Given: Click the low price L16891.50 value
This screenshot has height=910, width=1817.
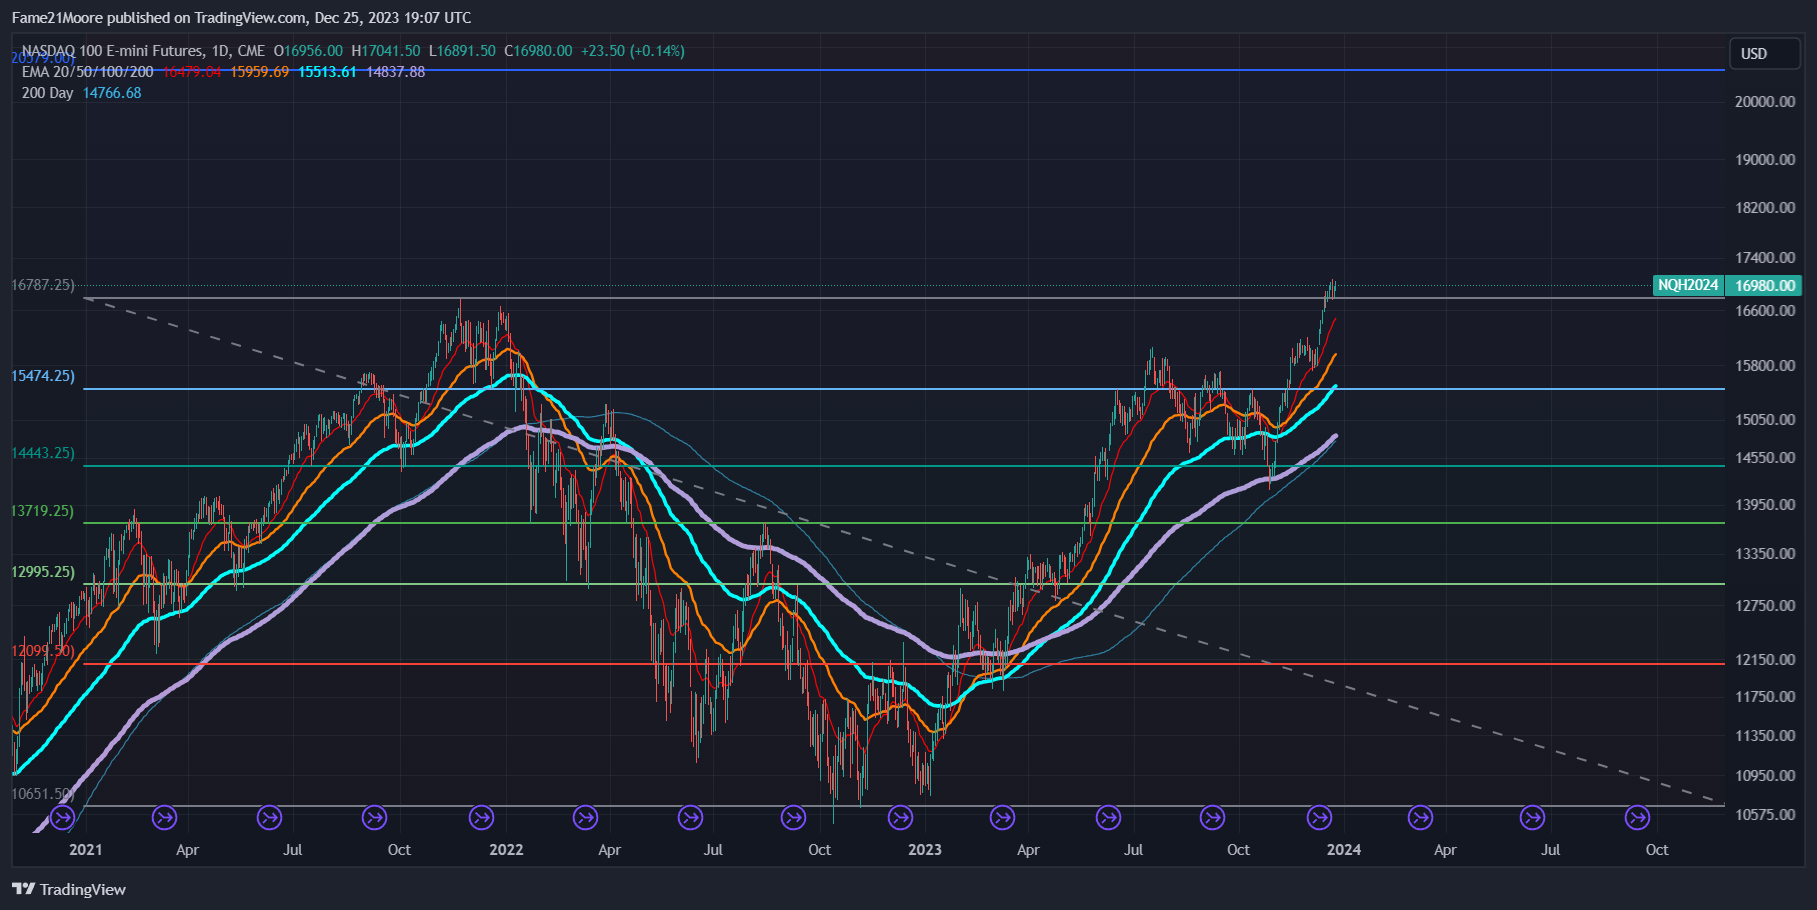Looking at the screenshot, I should tap(462, 51).
